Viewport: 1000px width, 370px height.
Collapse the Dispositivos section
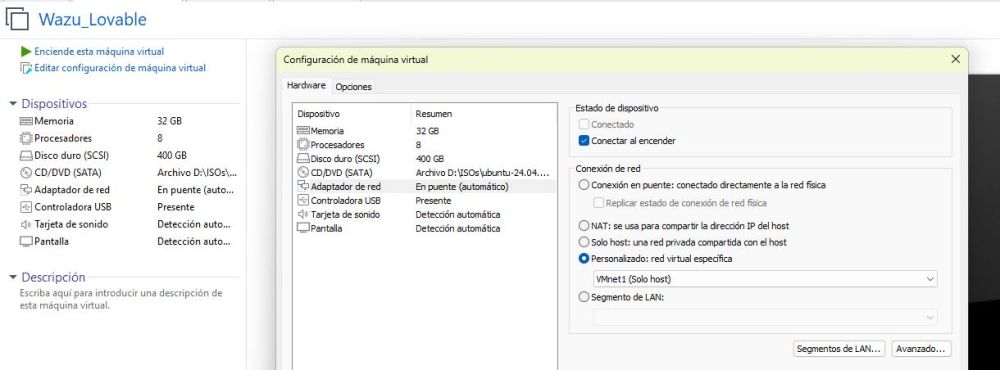[13, 104]
